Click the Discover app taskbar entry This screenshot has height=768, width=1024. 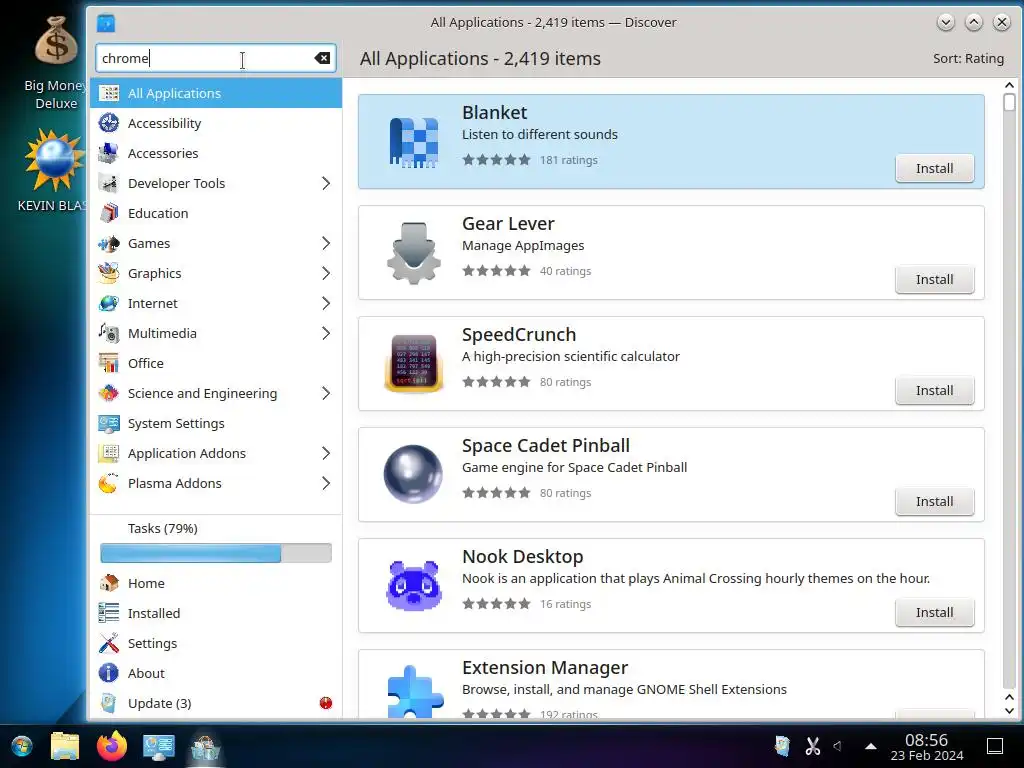click(x=206, y=746)
